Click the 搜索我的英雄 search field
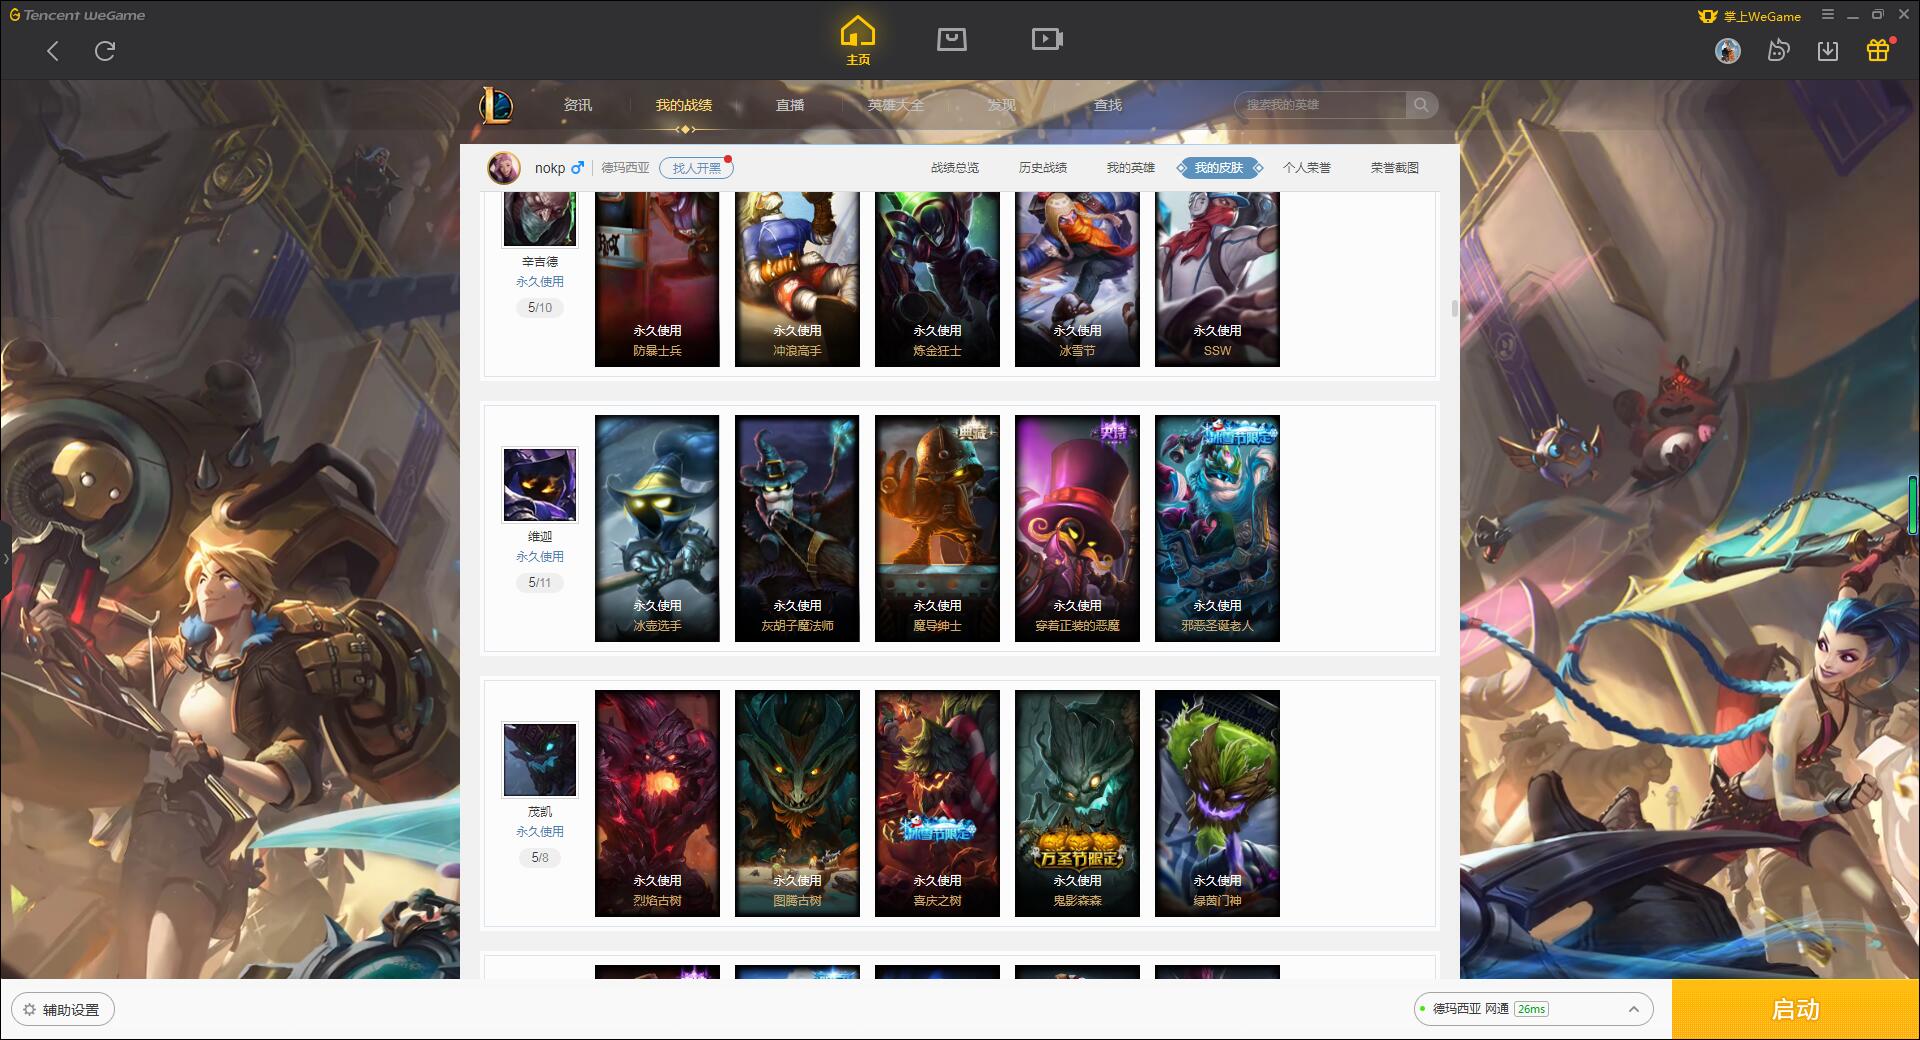1920x1040 pixels. pyautogui.click(x=1320, y=105)
